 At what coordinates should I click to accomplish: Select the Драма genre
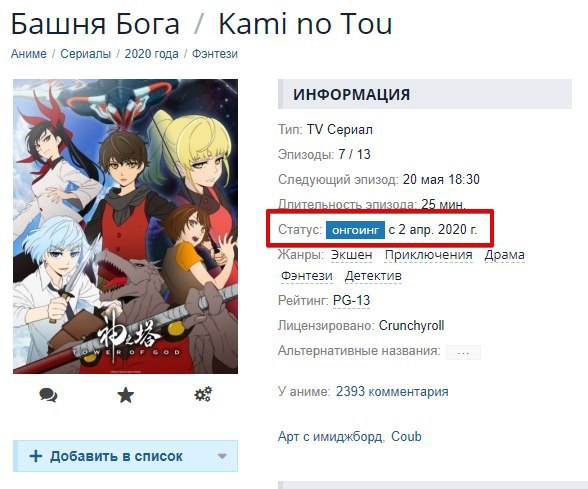tap(504, 255)
